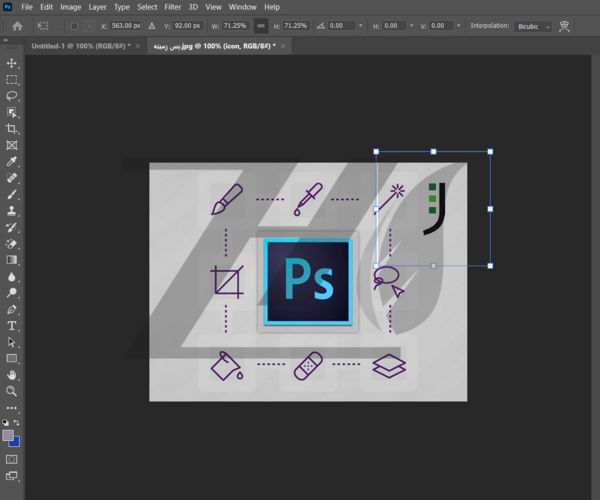Open the extra tools ellipsis menu
Image resolution: width=600 pixels, height=500 pixels.
point(11,408)
